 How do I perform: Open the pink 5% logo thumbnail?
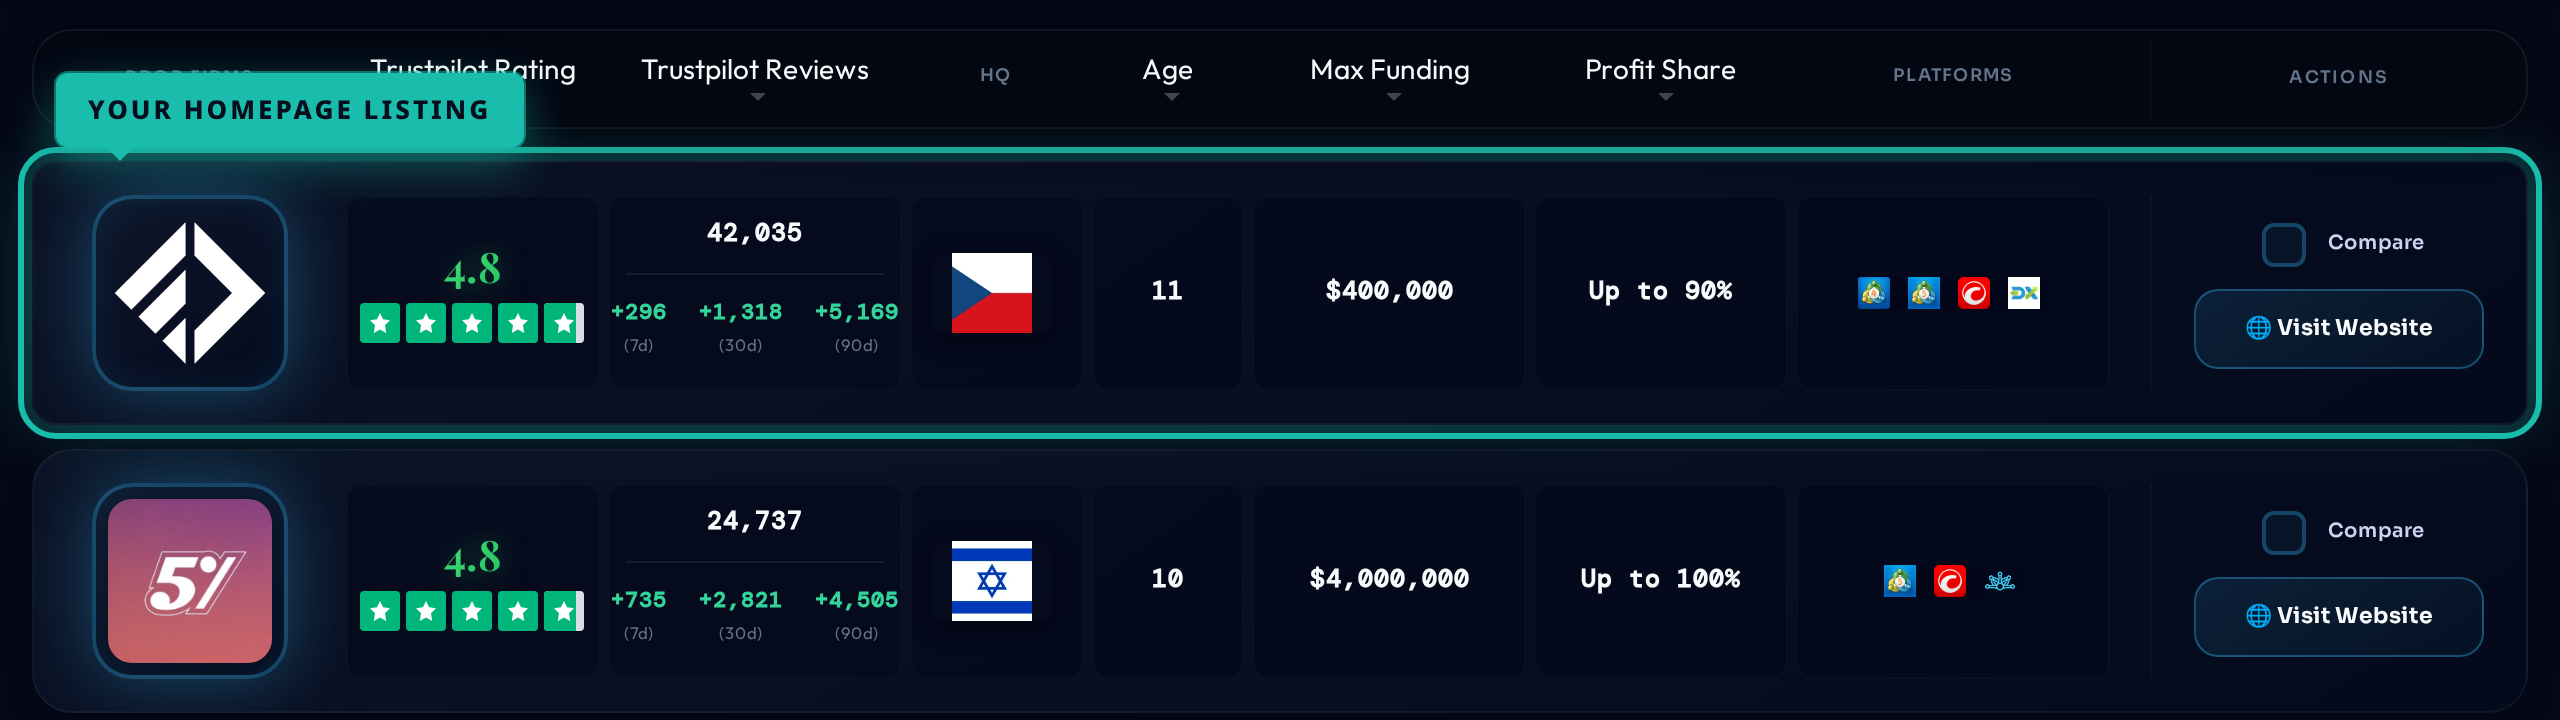[190, 581]
